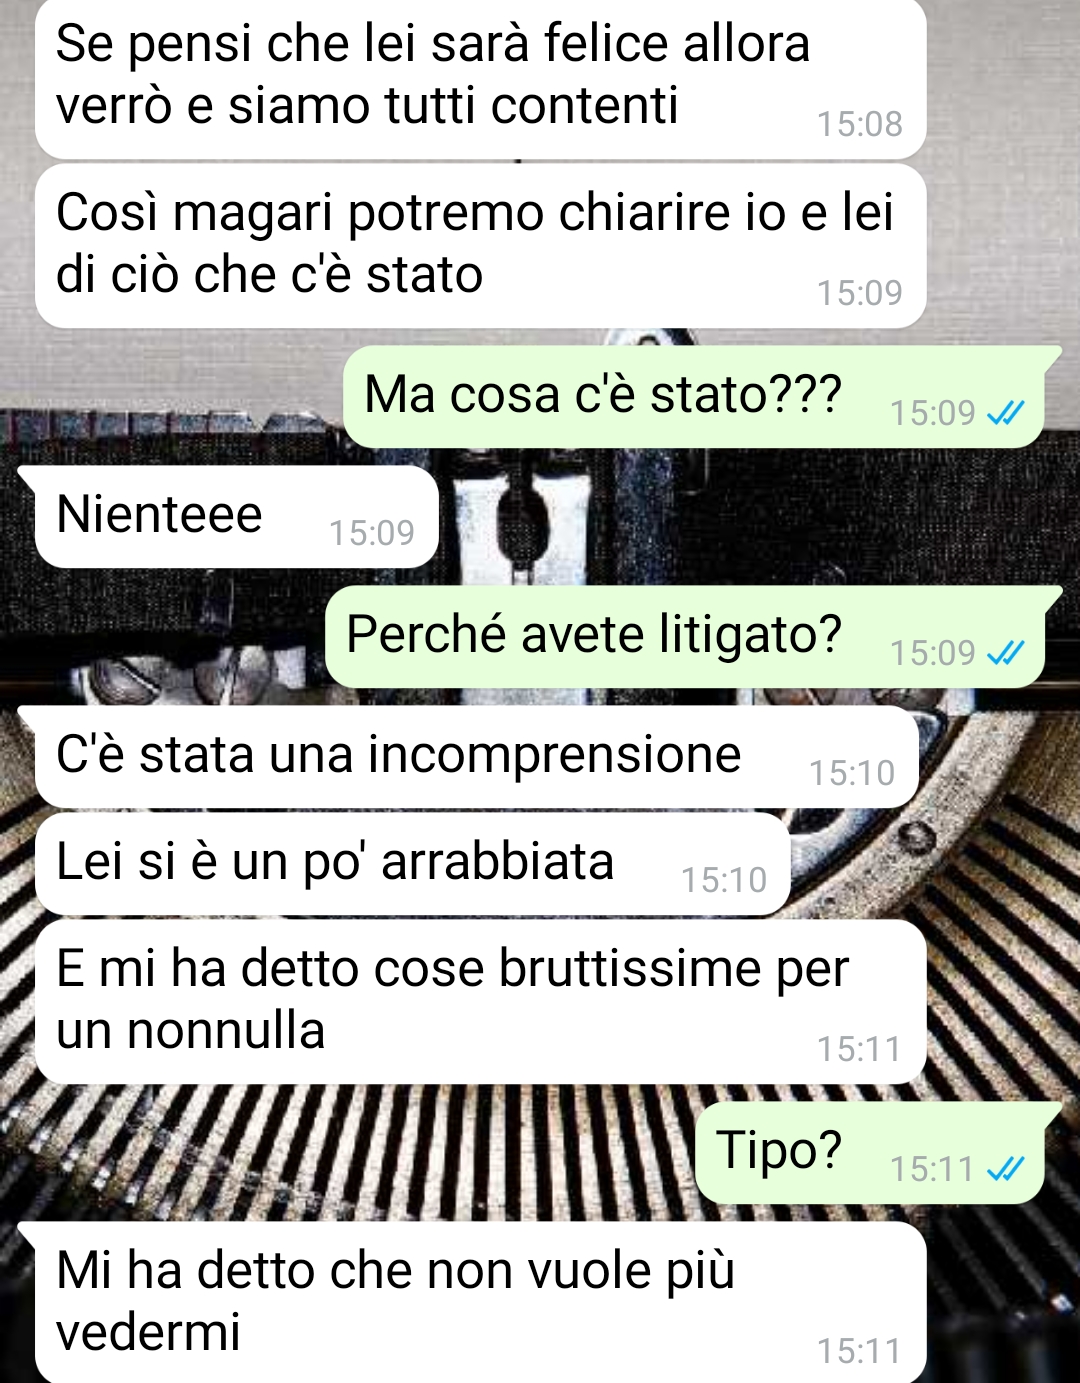Tap blue read ticks on "Perché avete litigato?"
Image resolution: width=1080 pixels, height=1383 pixels.
[1005, 653]
